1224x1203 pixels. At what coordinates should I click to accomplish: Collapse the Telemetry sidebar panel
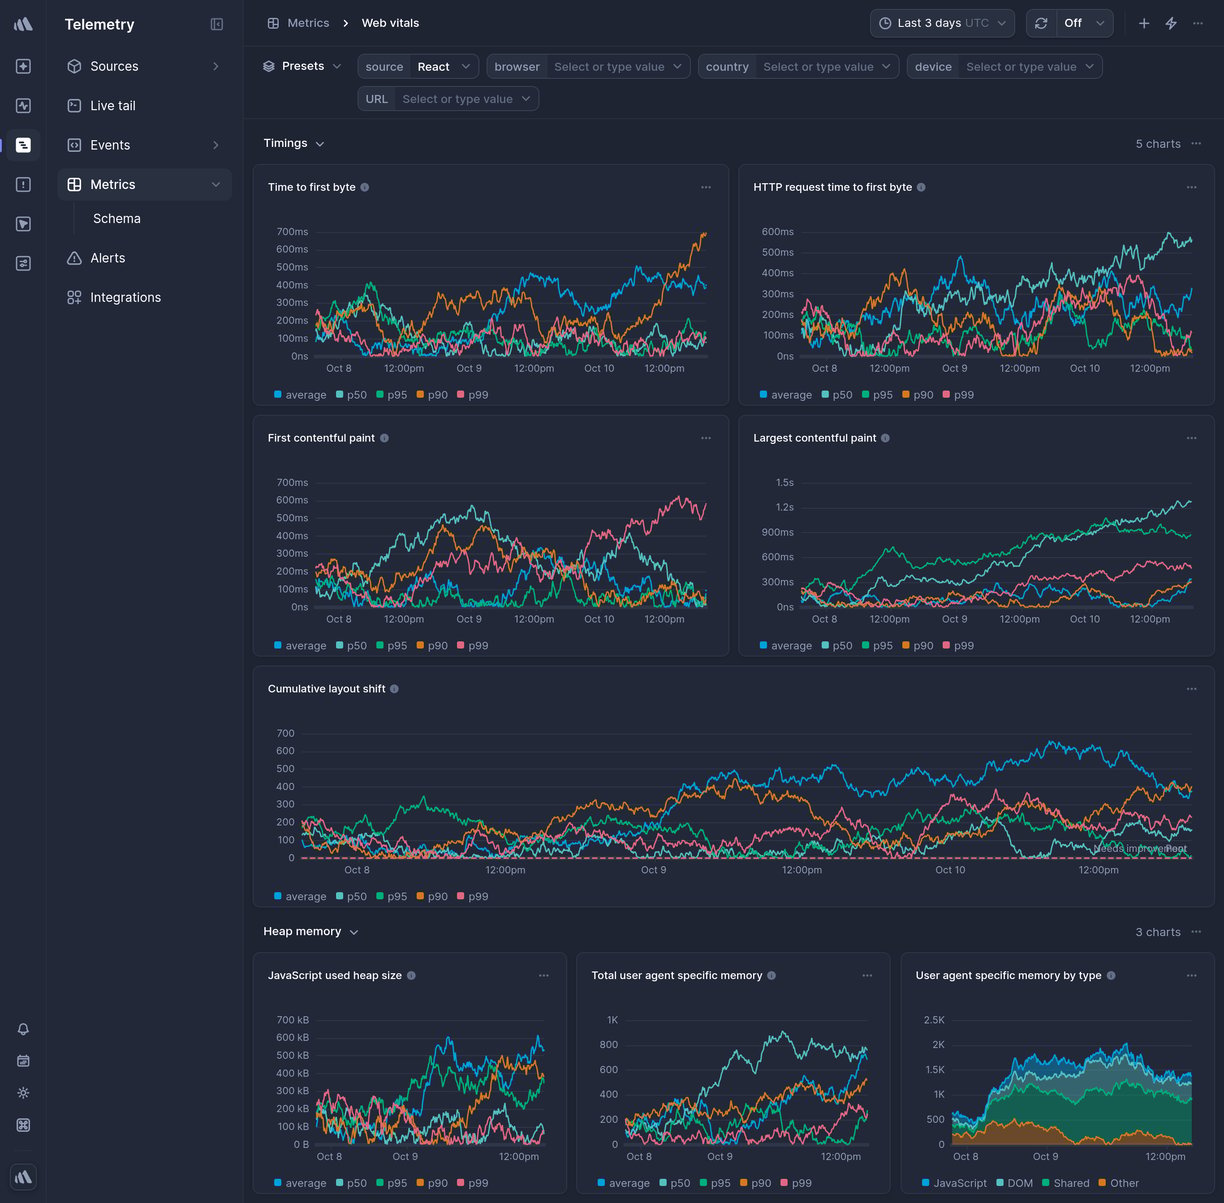pos(217,24)
